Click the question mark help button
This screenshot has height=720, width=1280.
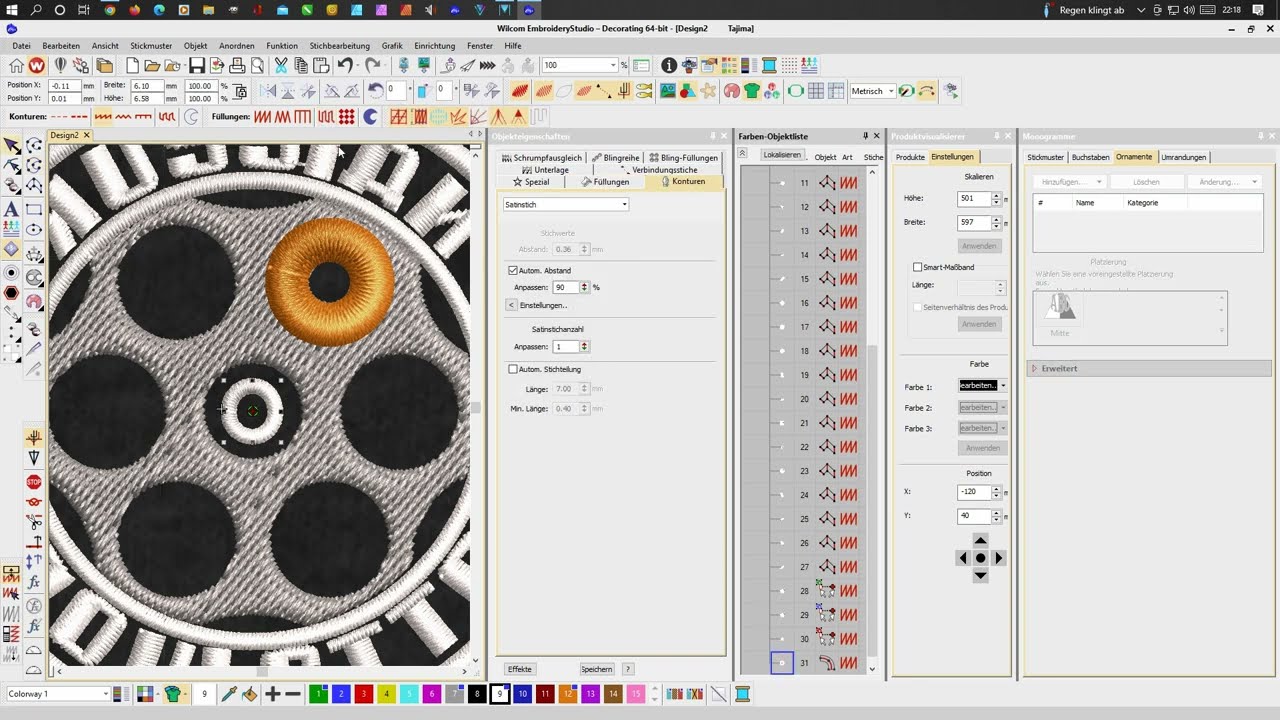[x=628, y=669]
